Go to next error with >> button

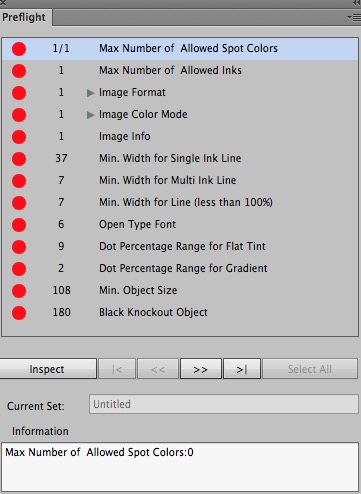[x=201, y=369]
